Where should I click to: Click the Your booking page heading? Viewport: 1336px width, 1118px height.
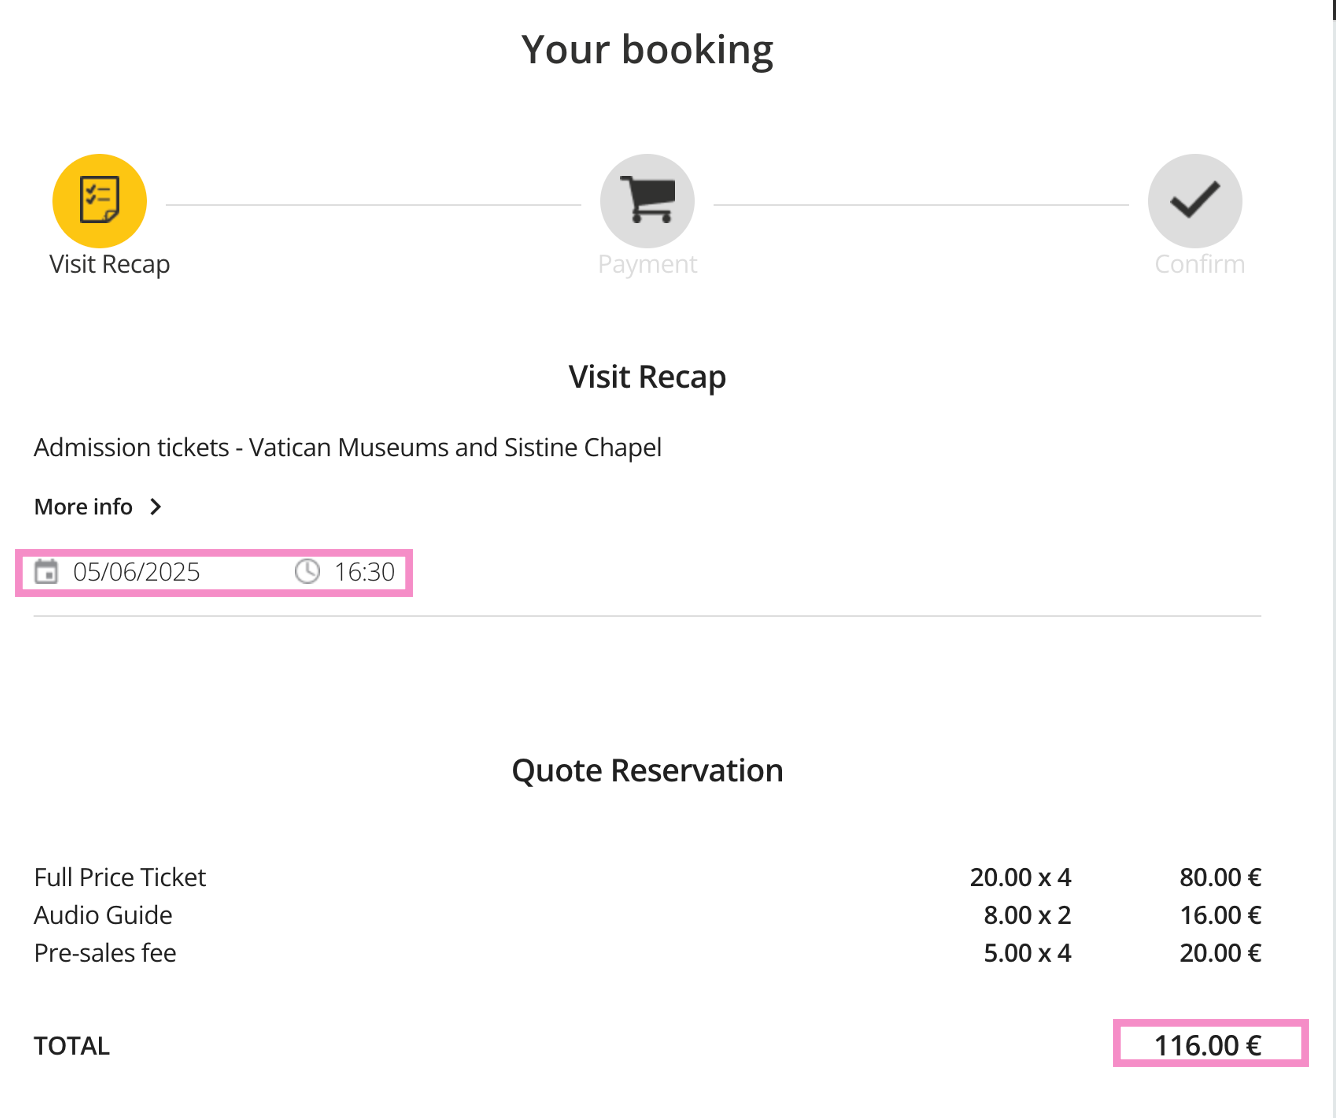tap(647, 50)
